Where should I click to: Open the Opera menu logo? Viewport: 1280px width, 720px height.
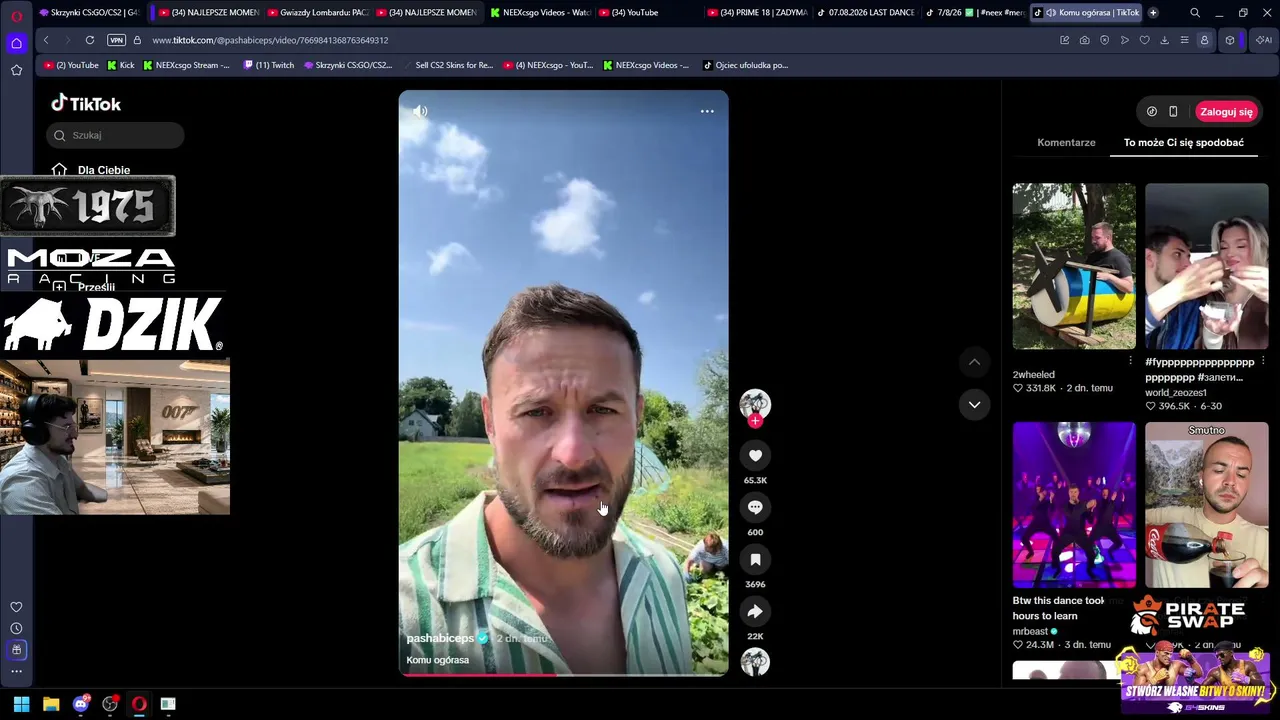16,15
